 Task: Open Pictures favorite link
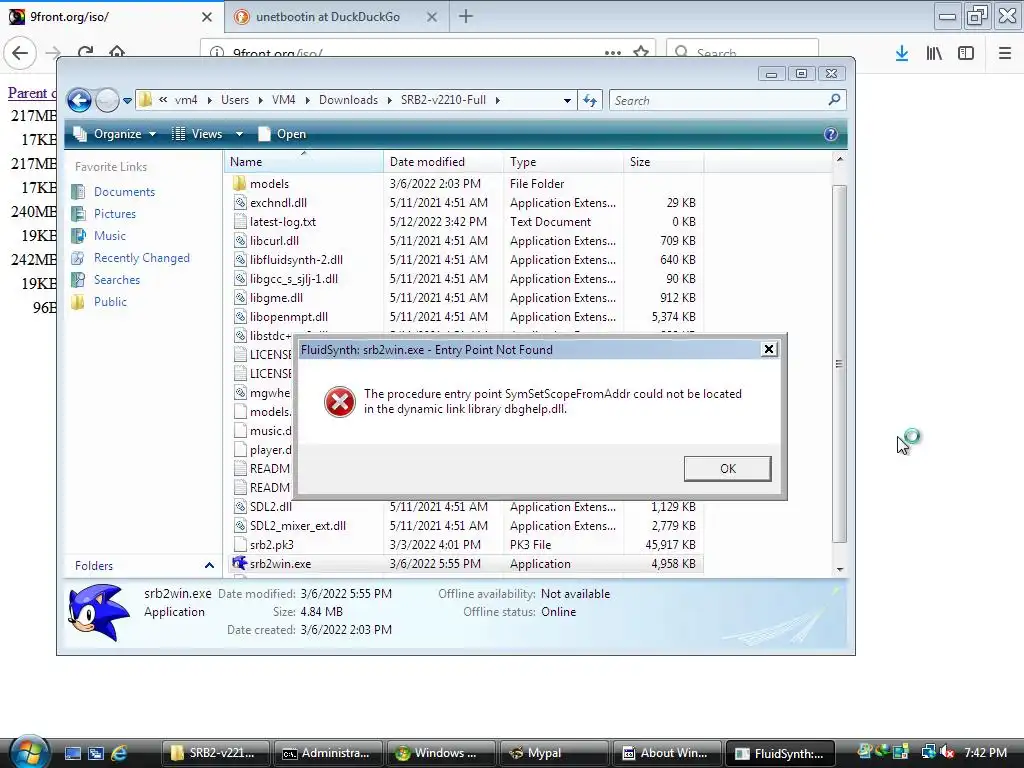[x=114, y=214]
